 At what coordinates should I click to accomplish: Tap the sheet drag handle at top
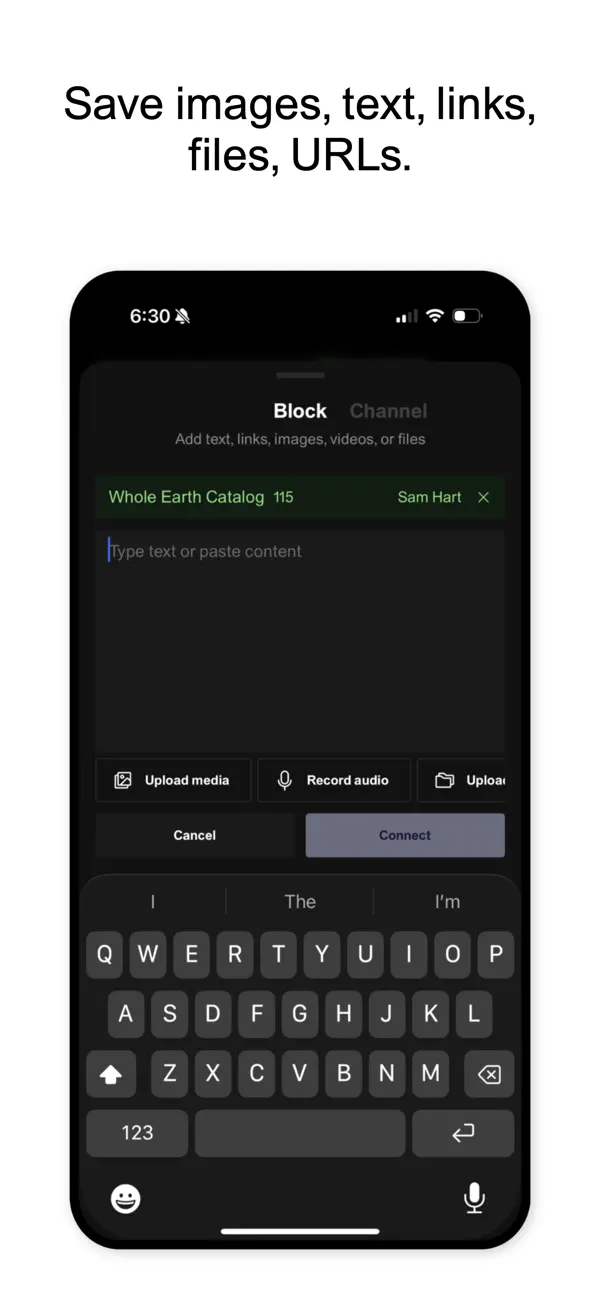300,375
